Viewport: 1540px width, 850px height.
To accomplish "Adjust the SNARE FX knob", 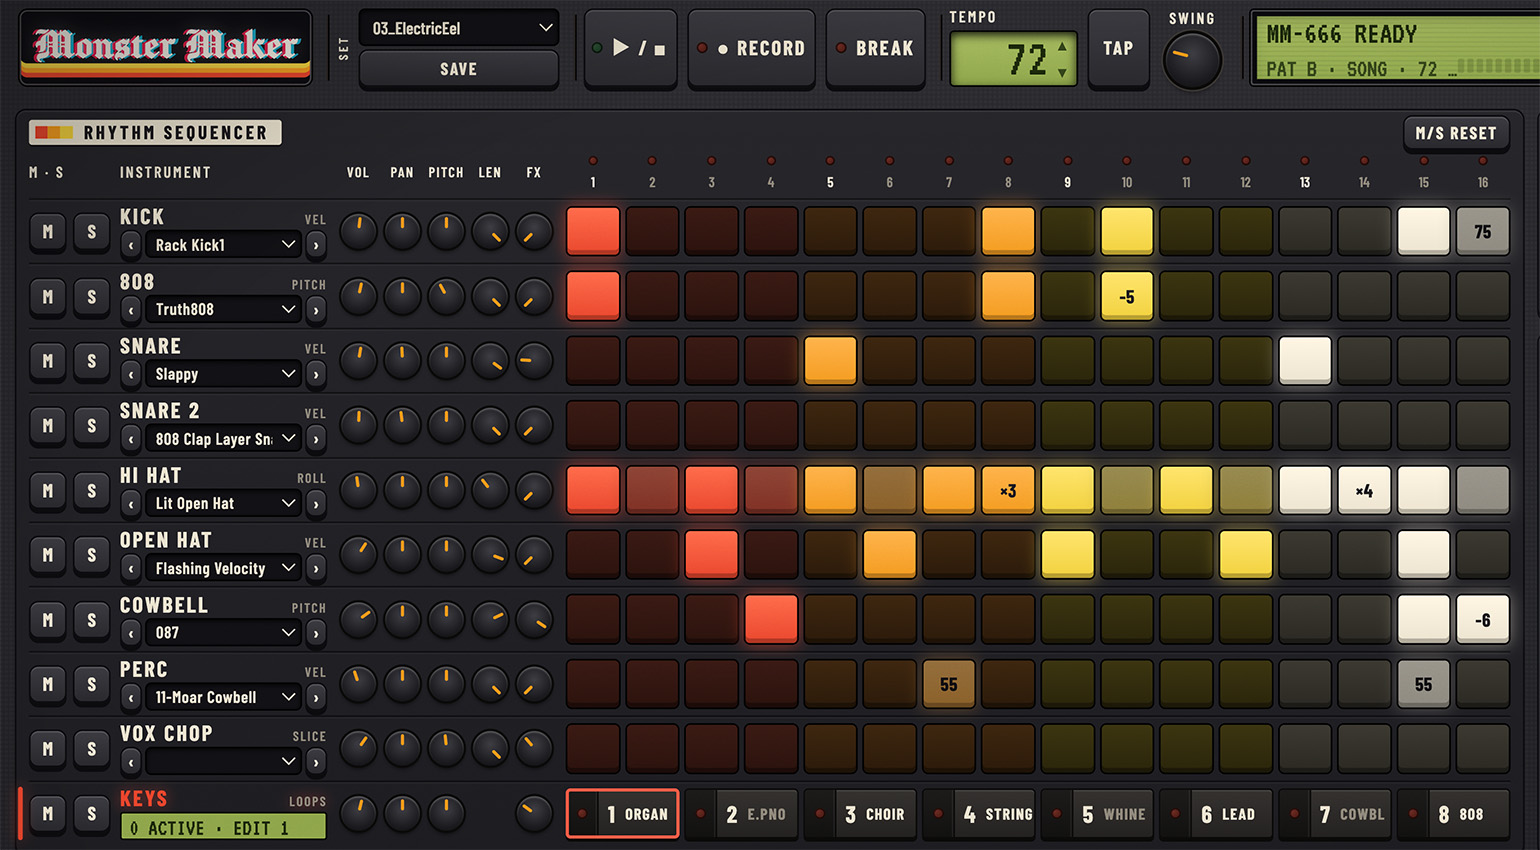I will pos(534,361).
